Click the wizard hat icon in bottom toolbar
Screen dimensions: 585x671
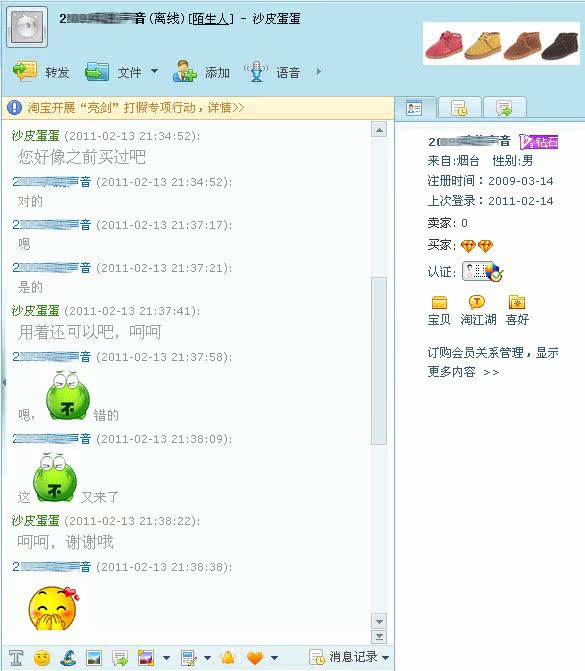pyautogui.click(x=68, y=658)
